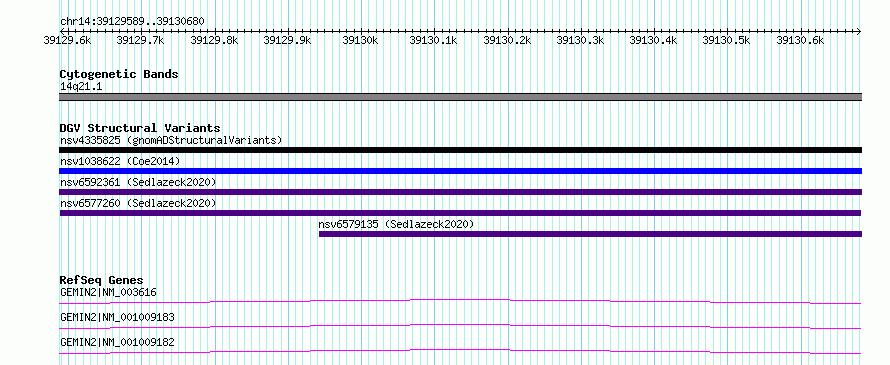The image size is (890, 365).
Task: Click the chr14:39129589..39130680 region label
Action: pyautogui.click(x=132, y=21)
